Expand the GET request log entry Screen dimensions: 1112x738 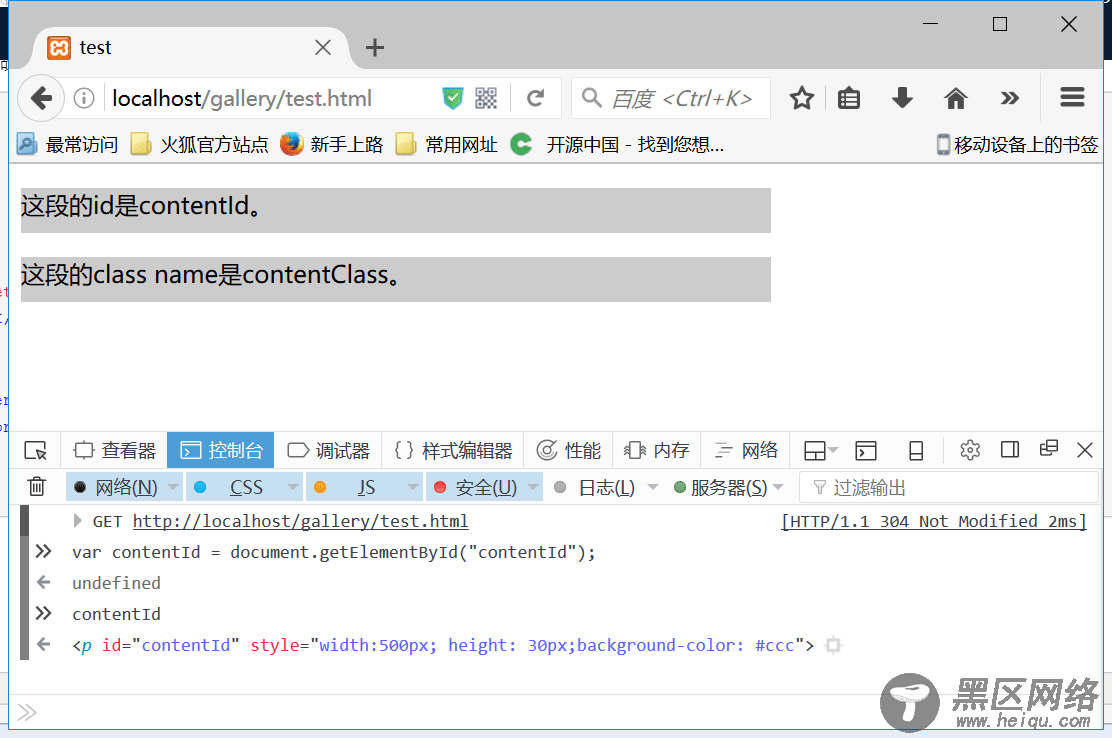77,521
